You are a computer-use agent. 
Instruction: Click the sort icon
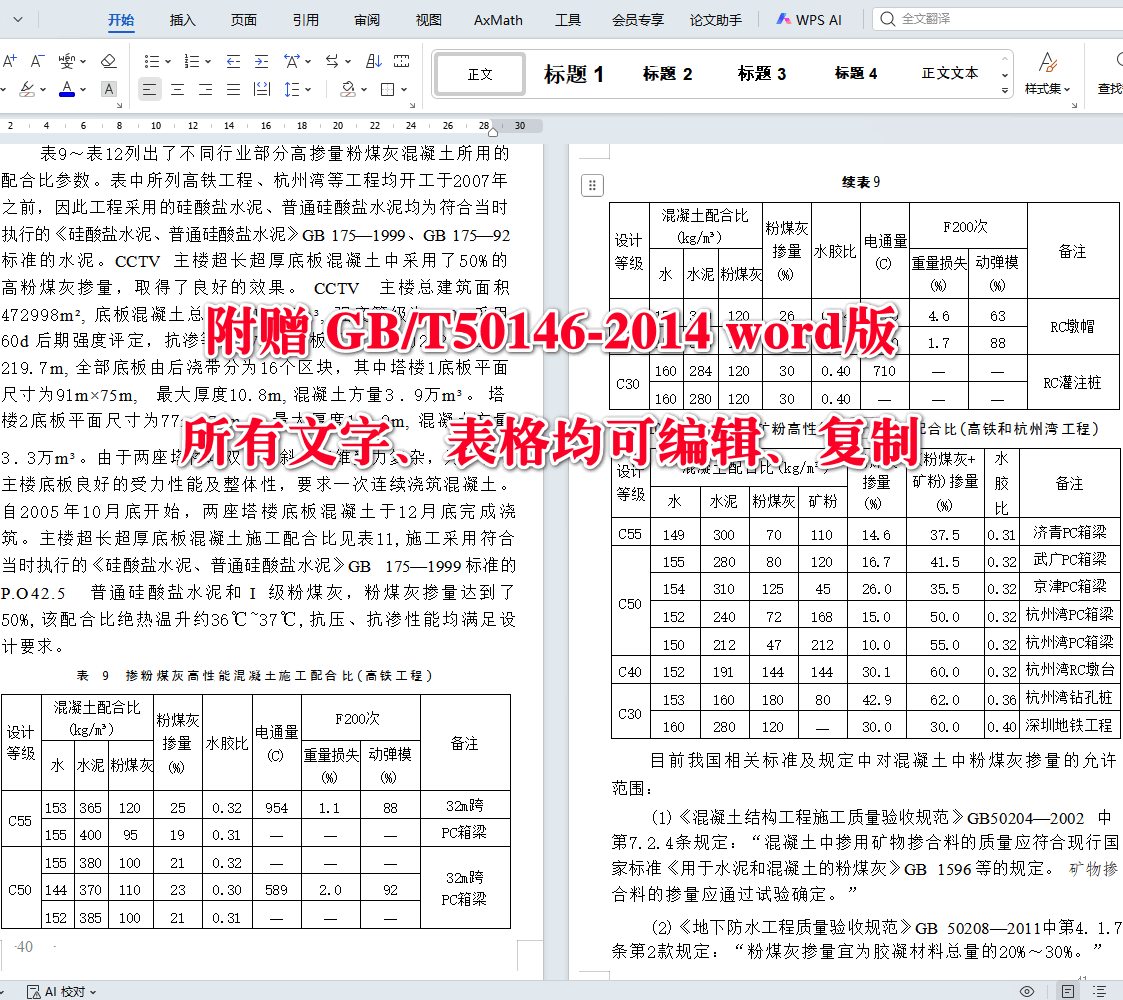click(x=374, y=61)
